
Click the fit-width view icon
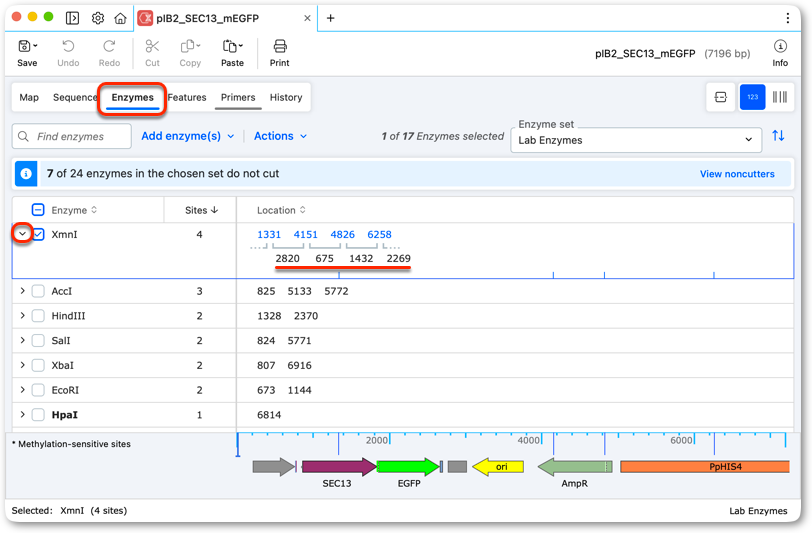point(720,97)
